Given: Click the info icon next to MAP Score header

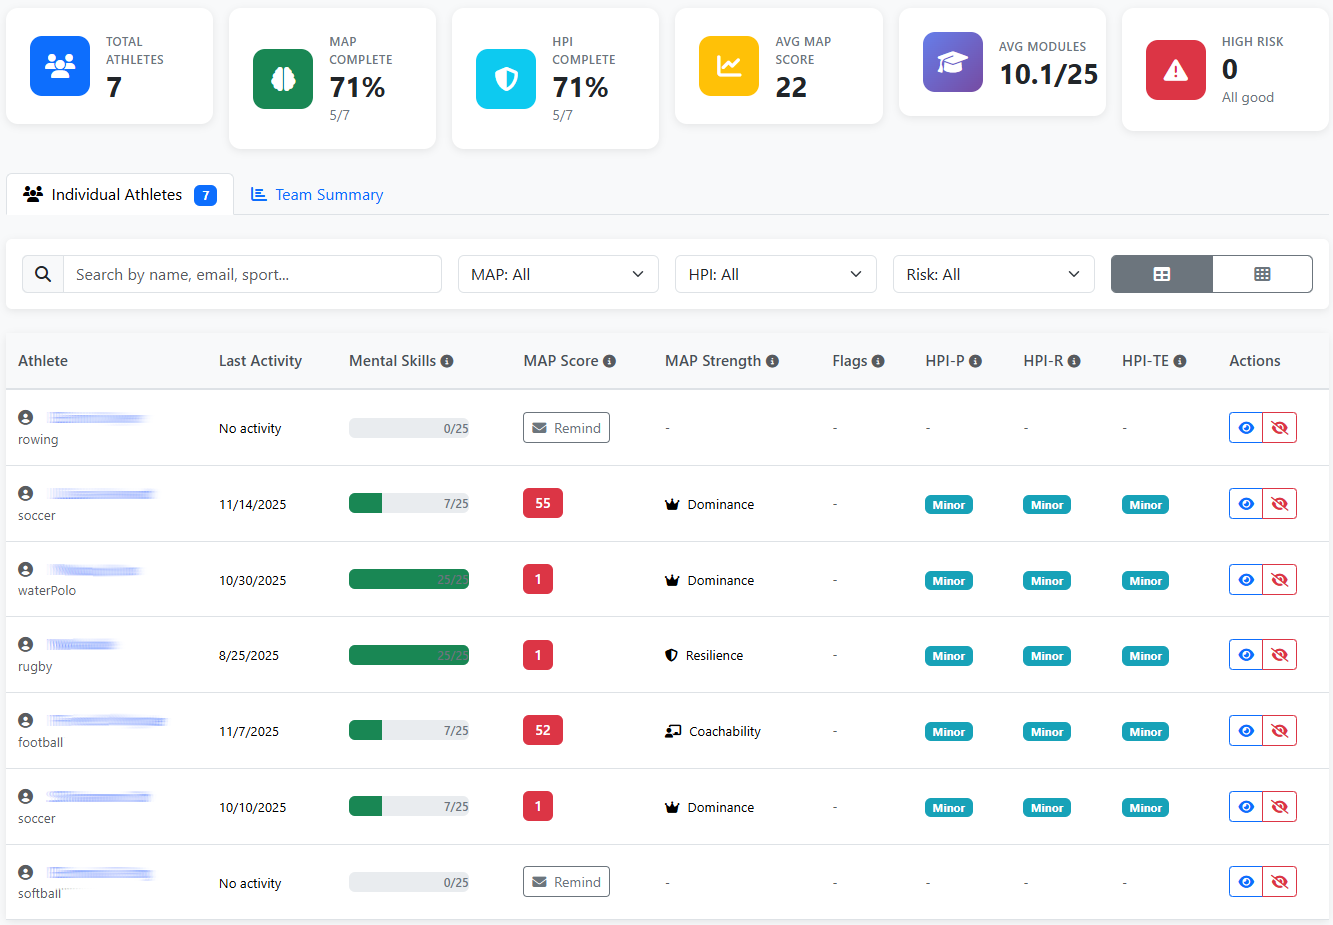Looking at the screenshot, I should click(x=610, y=360).
